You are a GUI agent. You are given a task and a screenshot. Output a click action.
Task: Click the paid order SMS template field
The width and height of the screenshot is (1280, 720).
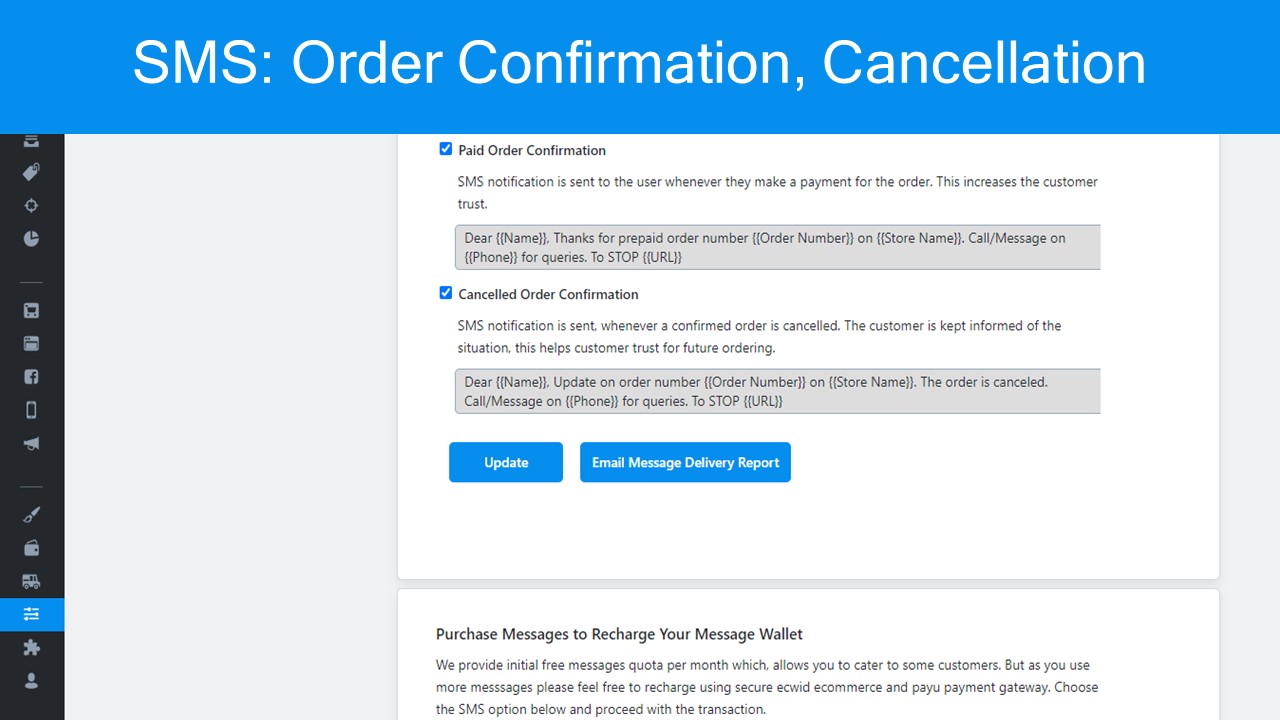777,247
